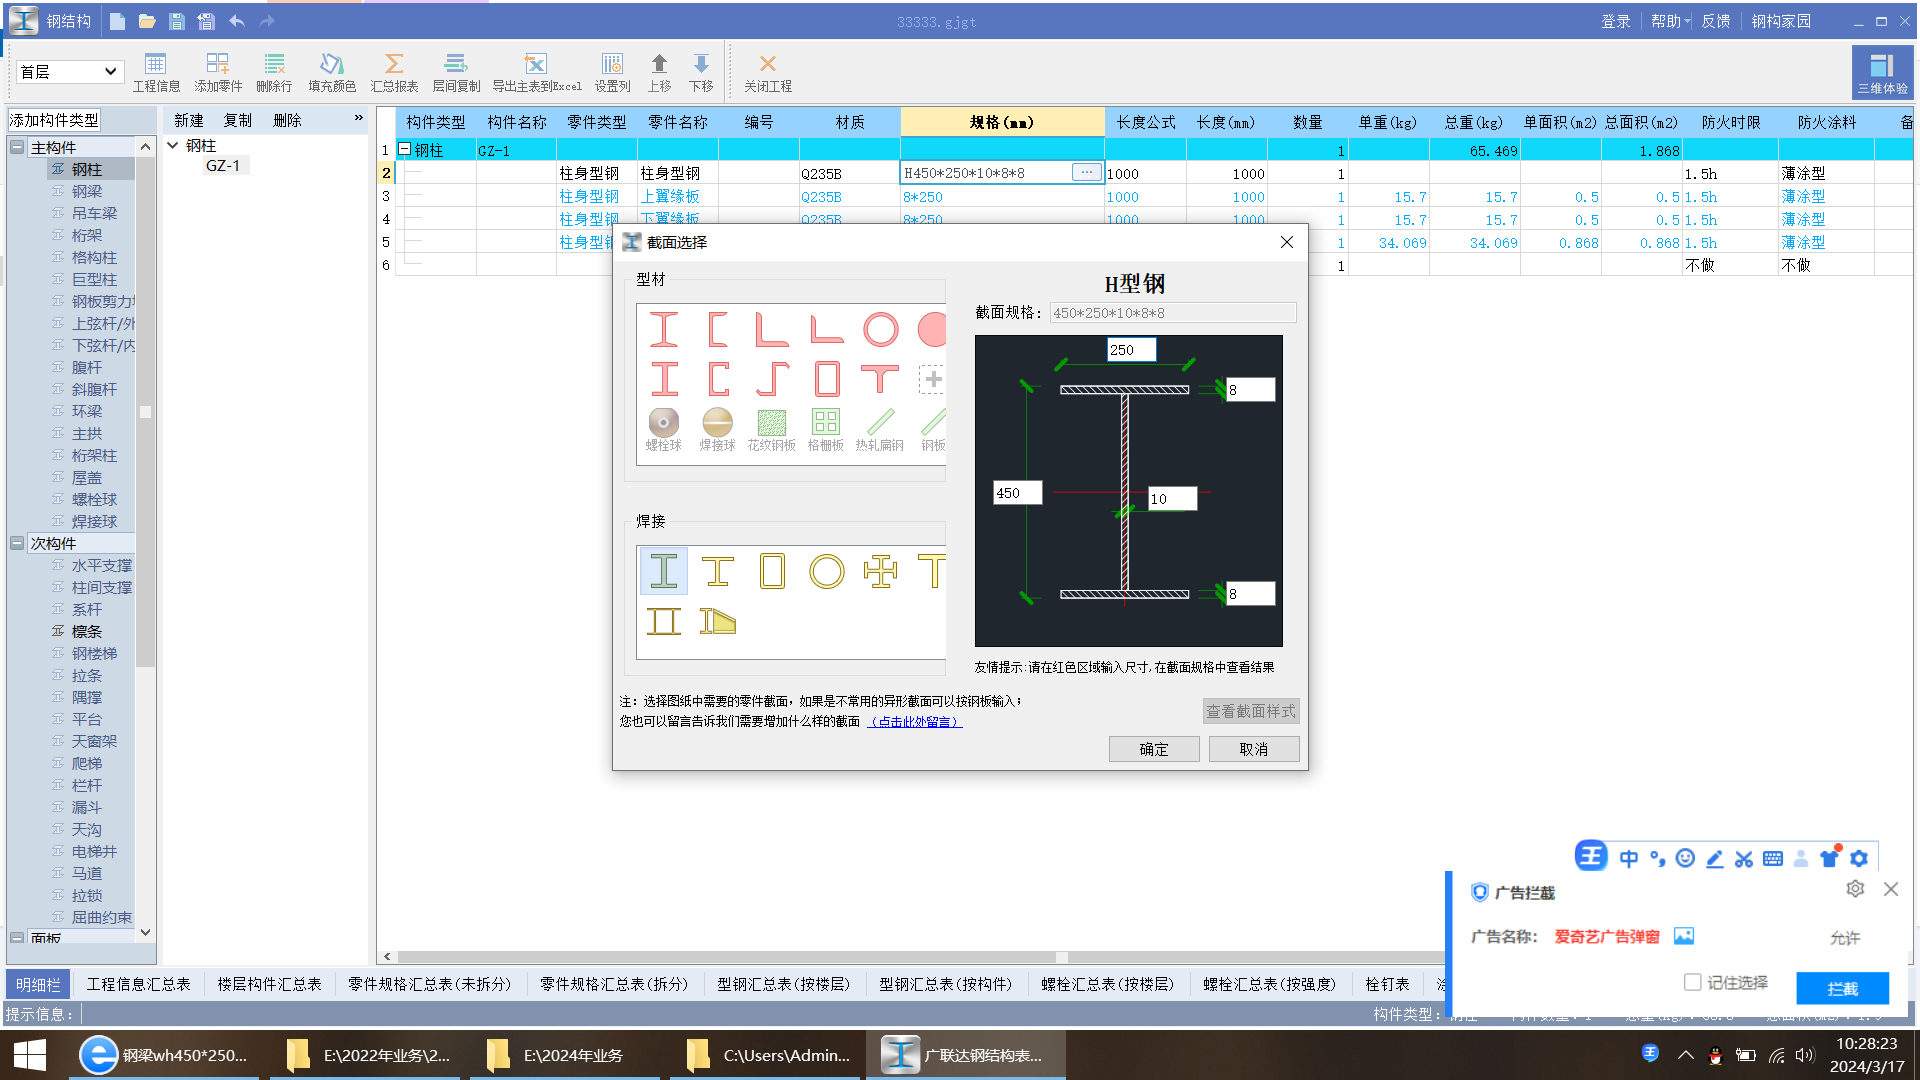This screenshot has height=1080, width=1920.
Task: Confirm the section with 确定 button
Action: (x=1154, y=749)
